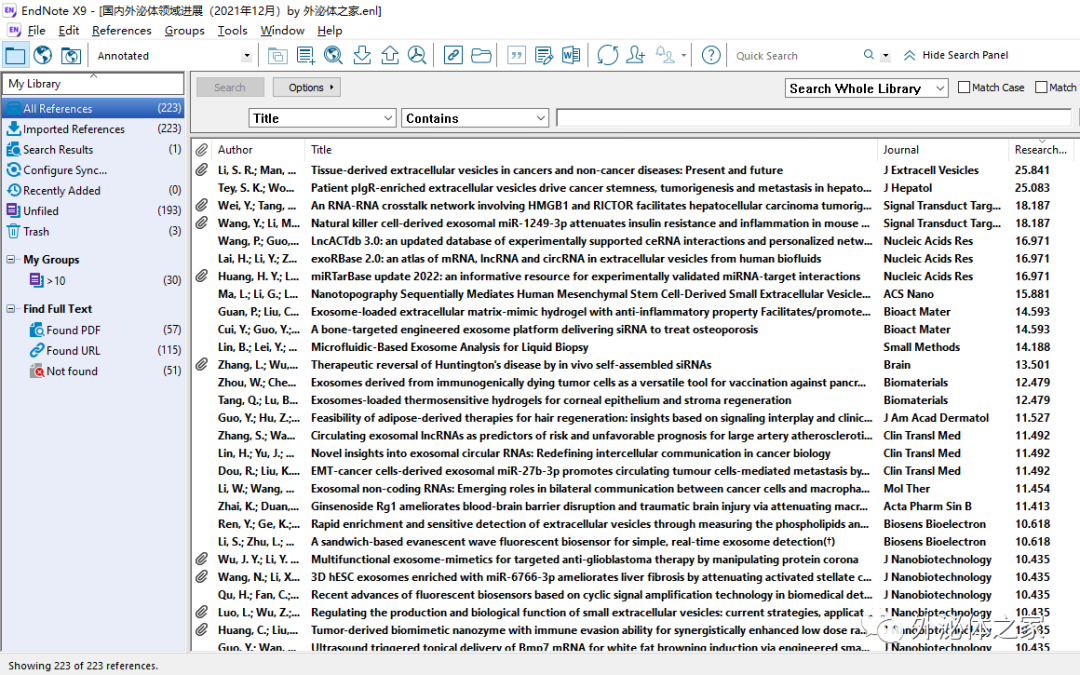Open the Tools menu
Screen dimensions: 1080x675
[x=232, y=30]
